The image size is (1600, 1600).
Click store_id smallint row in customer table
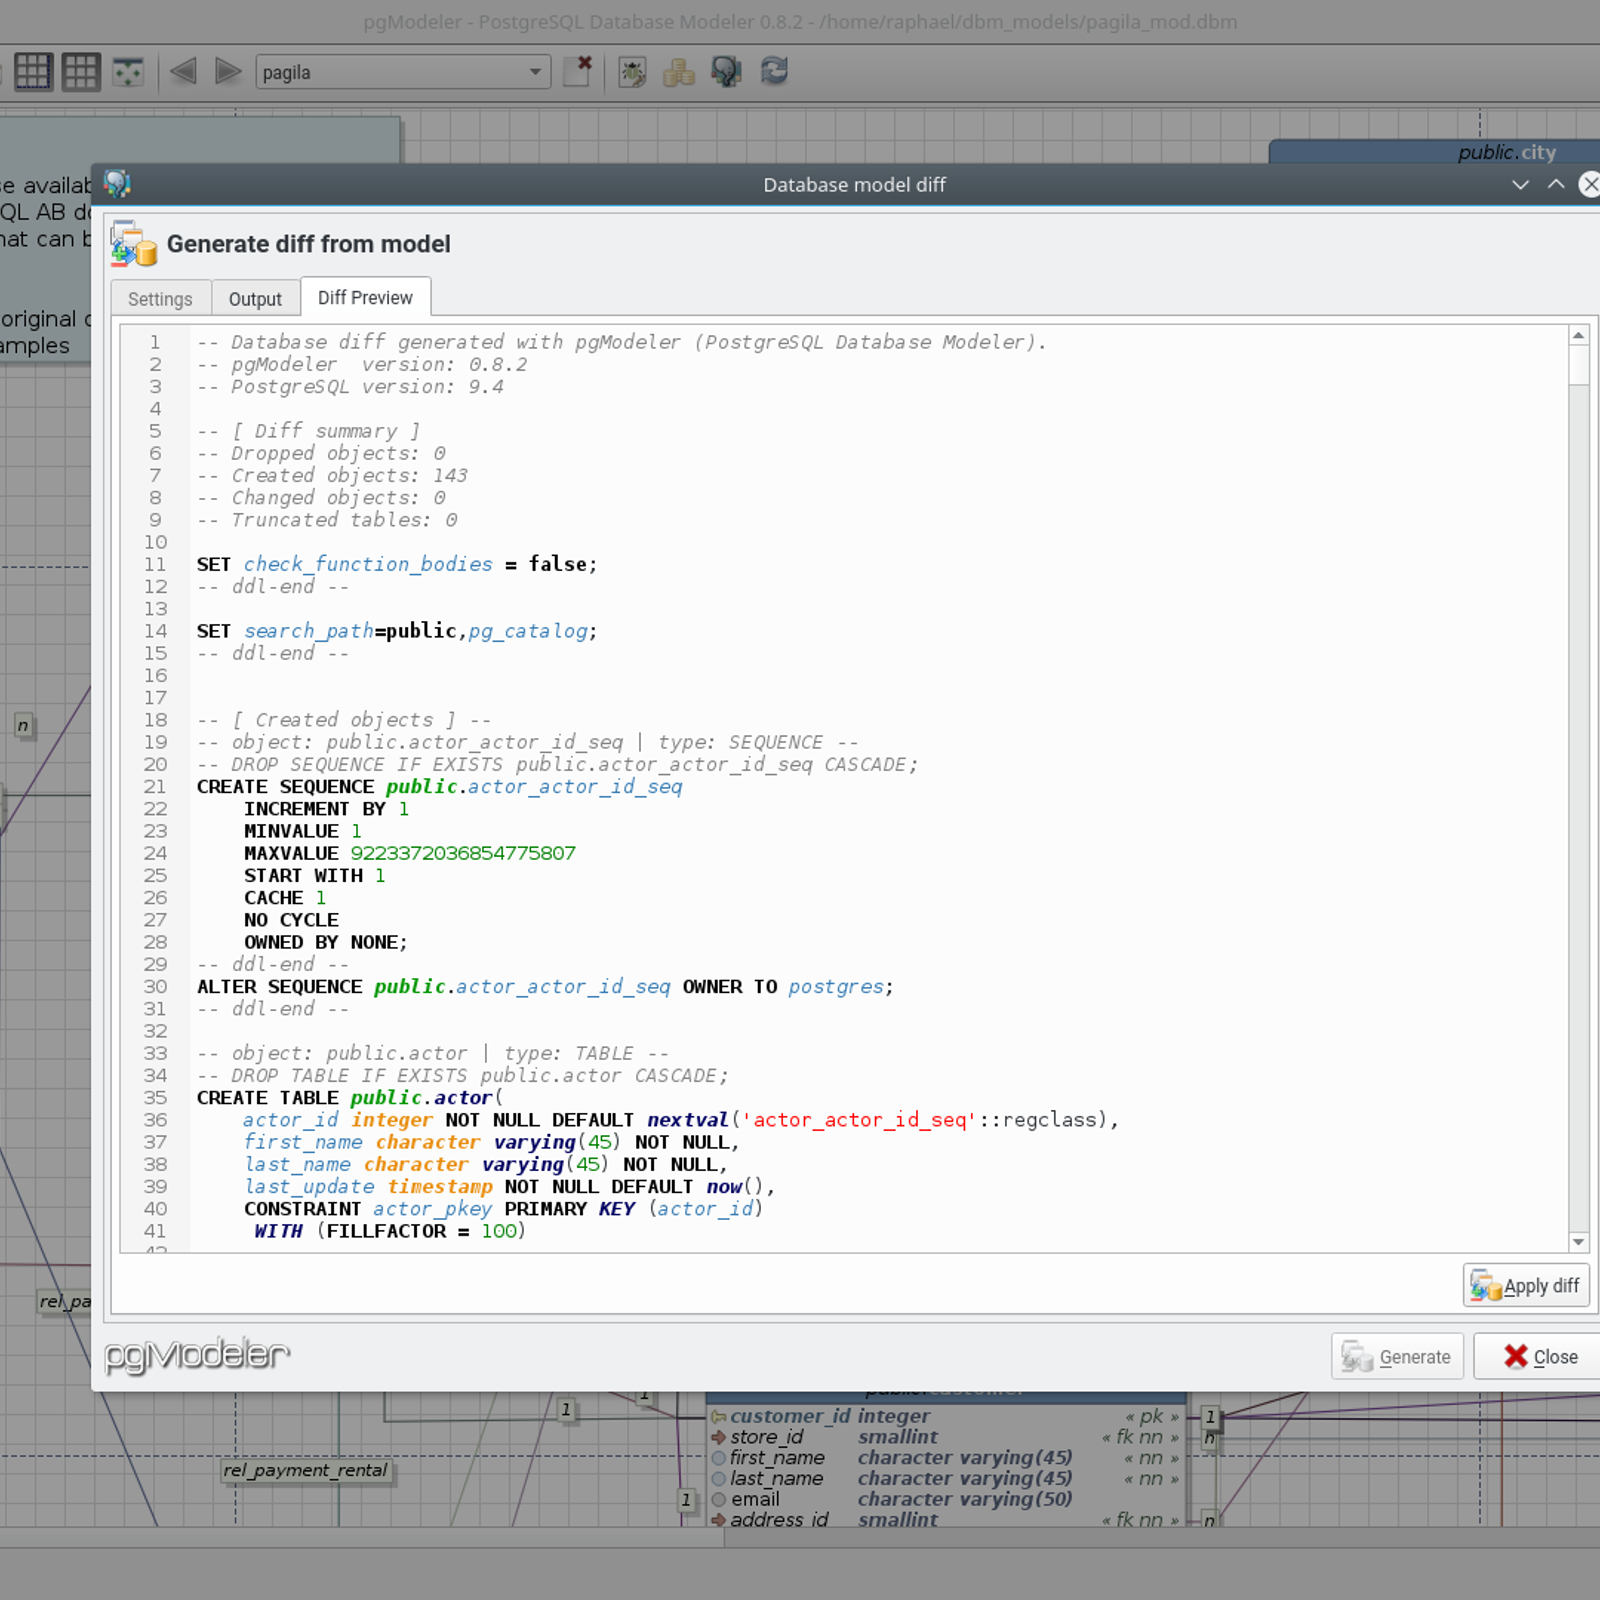point(946,1437)
